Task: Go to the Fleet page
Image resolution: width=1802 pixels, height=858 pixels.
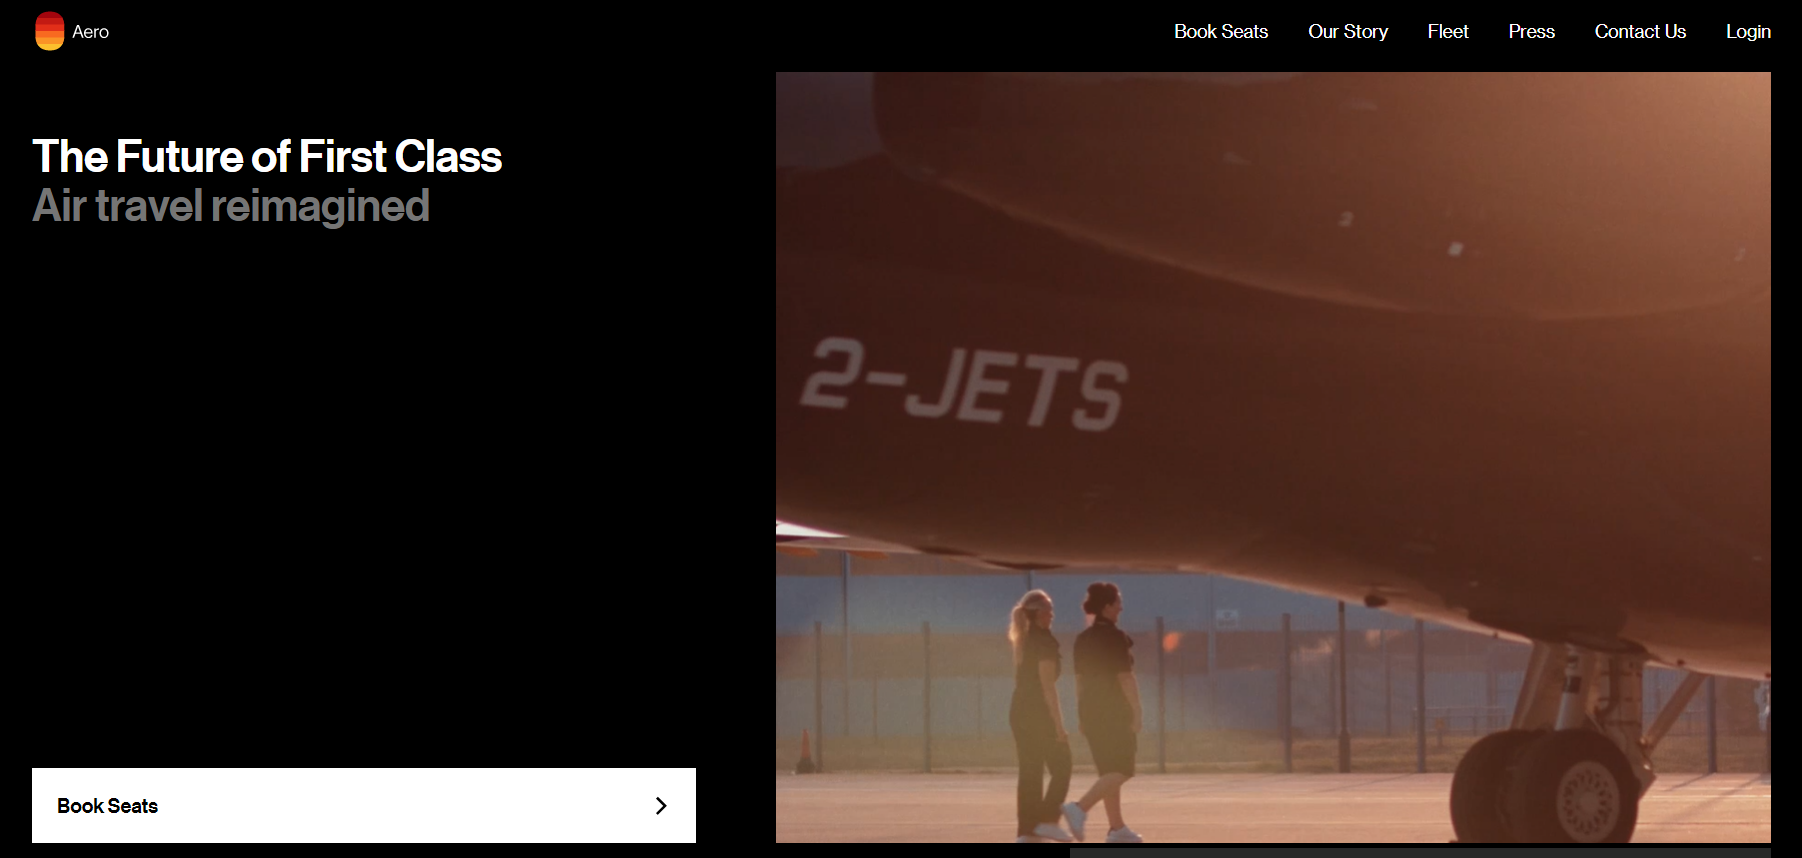Action: point(1448,32)
